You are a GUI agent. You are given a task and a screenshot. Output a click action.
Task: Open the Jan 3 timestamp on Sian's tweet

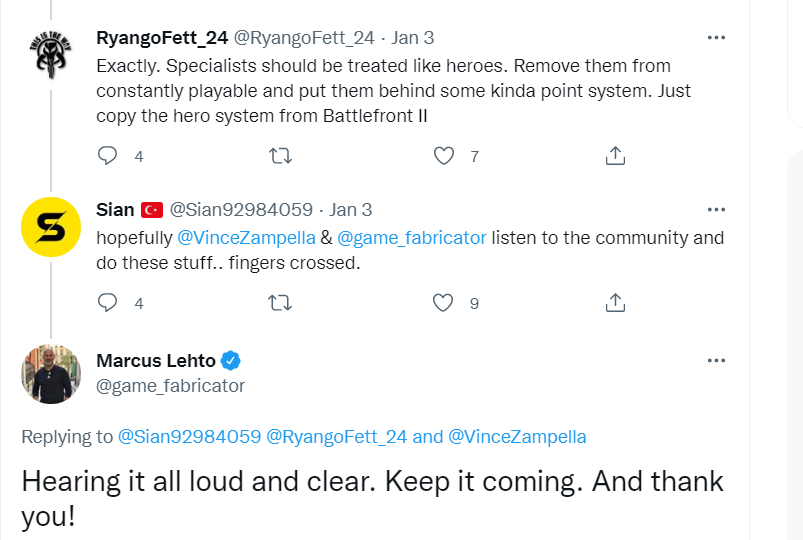pyautogui.click(x=351, y=210)
